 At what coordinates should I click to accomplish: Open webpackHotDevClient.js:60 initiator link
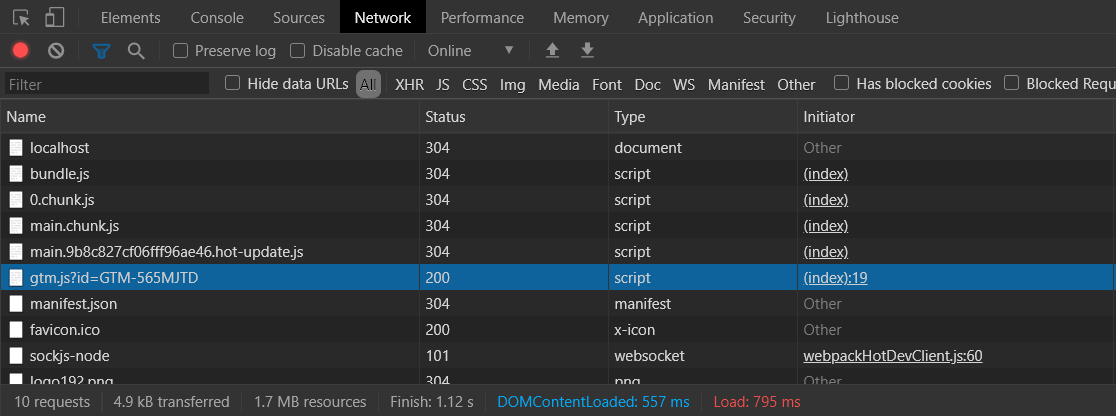tap(893, 356)
